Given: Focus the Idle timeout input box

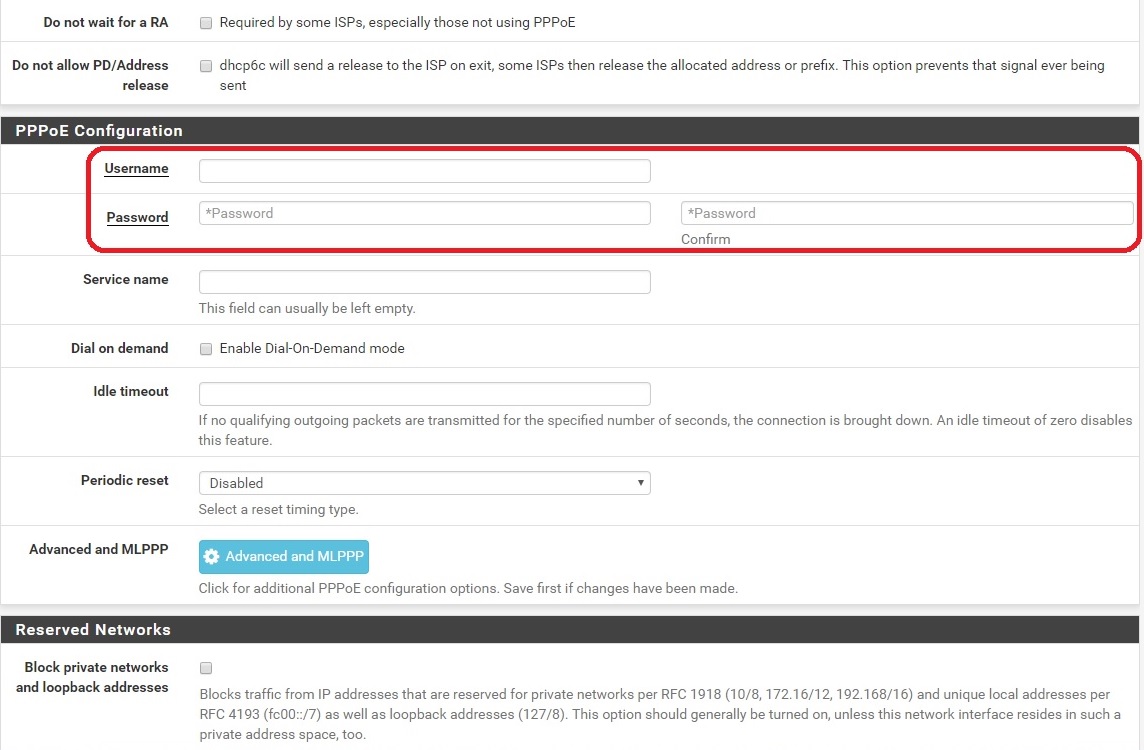Looking at the screenshot, I should (424, 394).
